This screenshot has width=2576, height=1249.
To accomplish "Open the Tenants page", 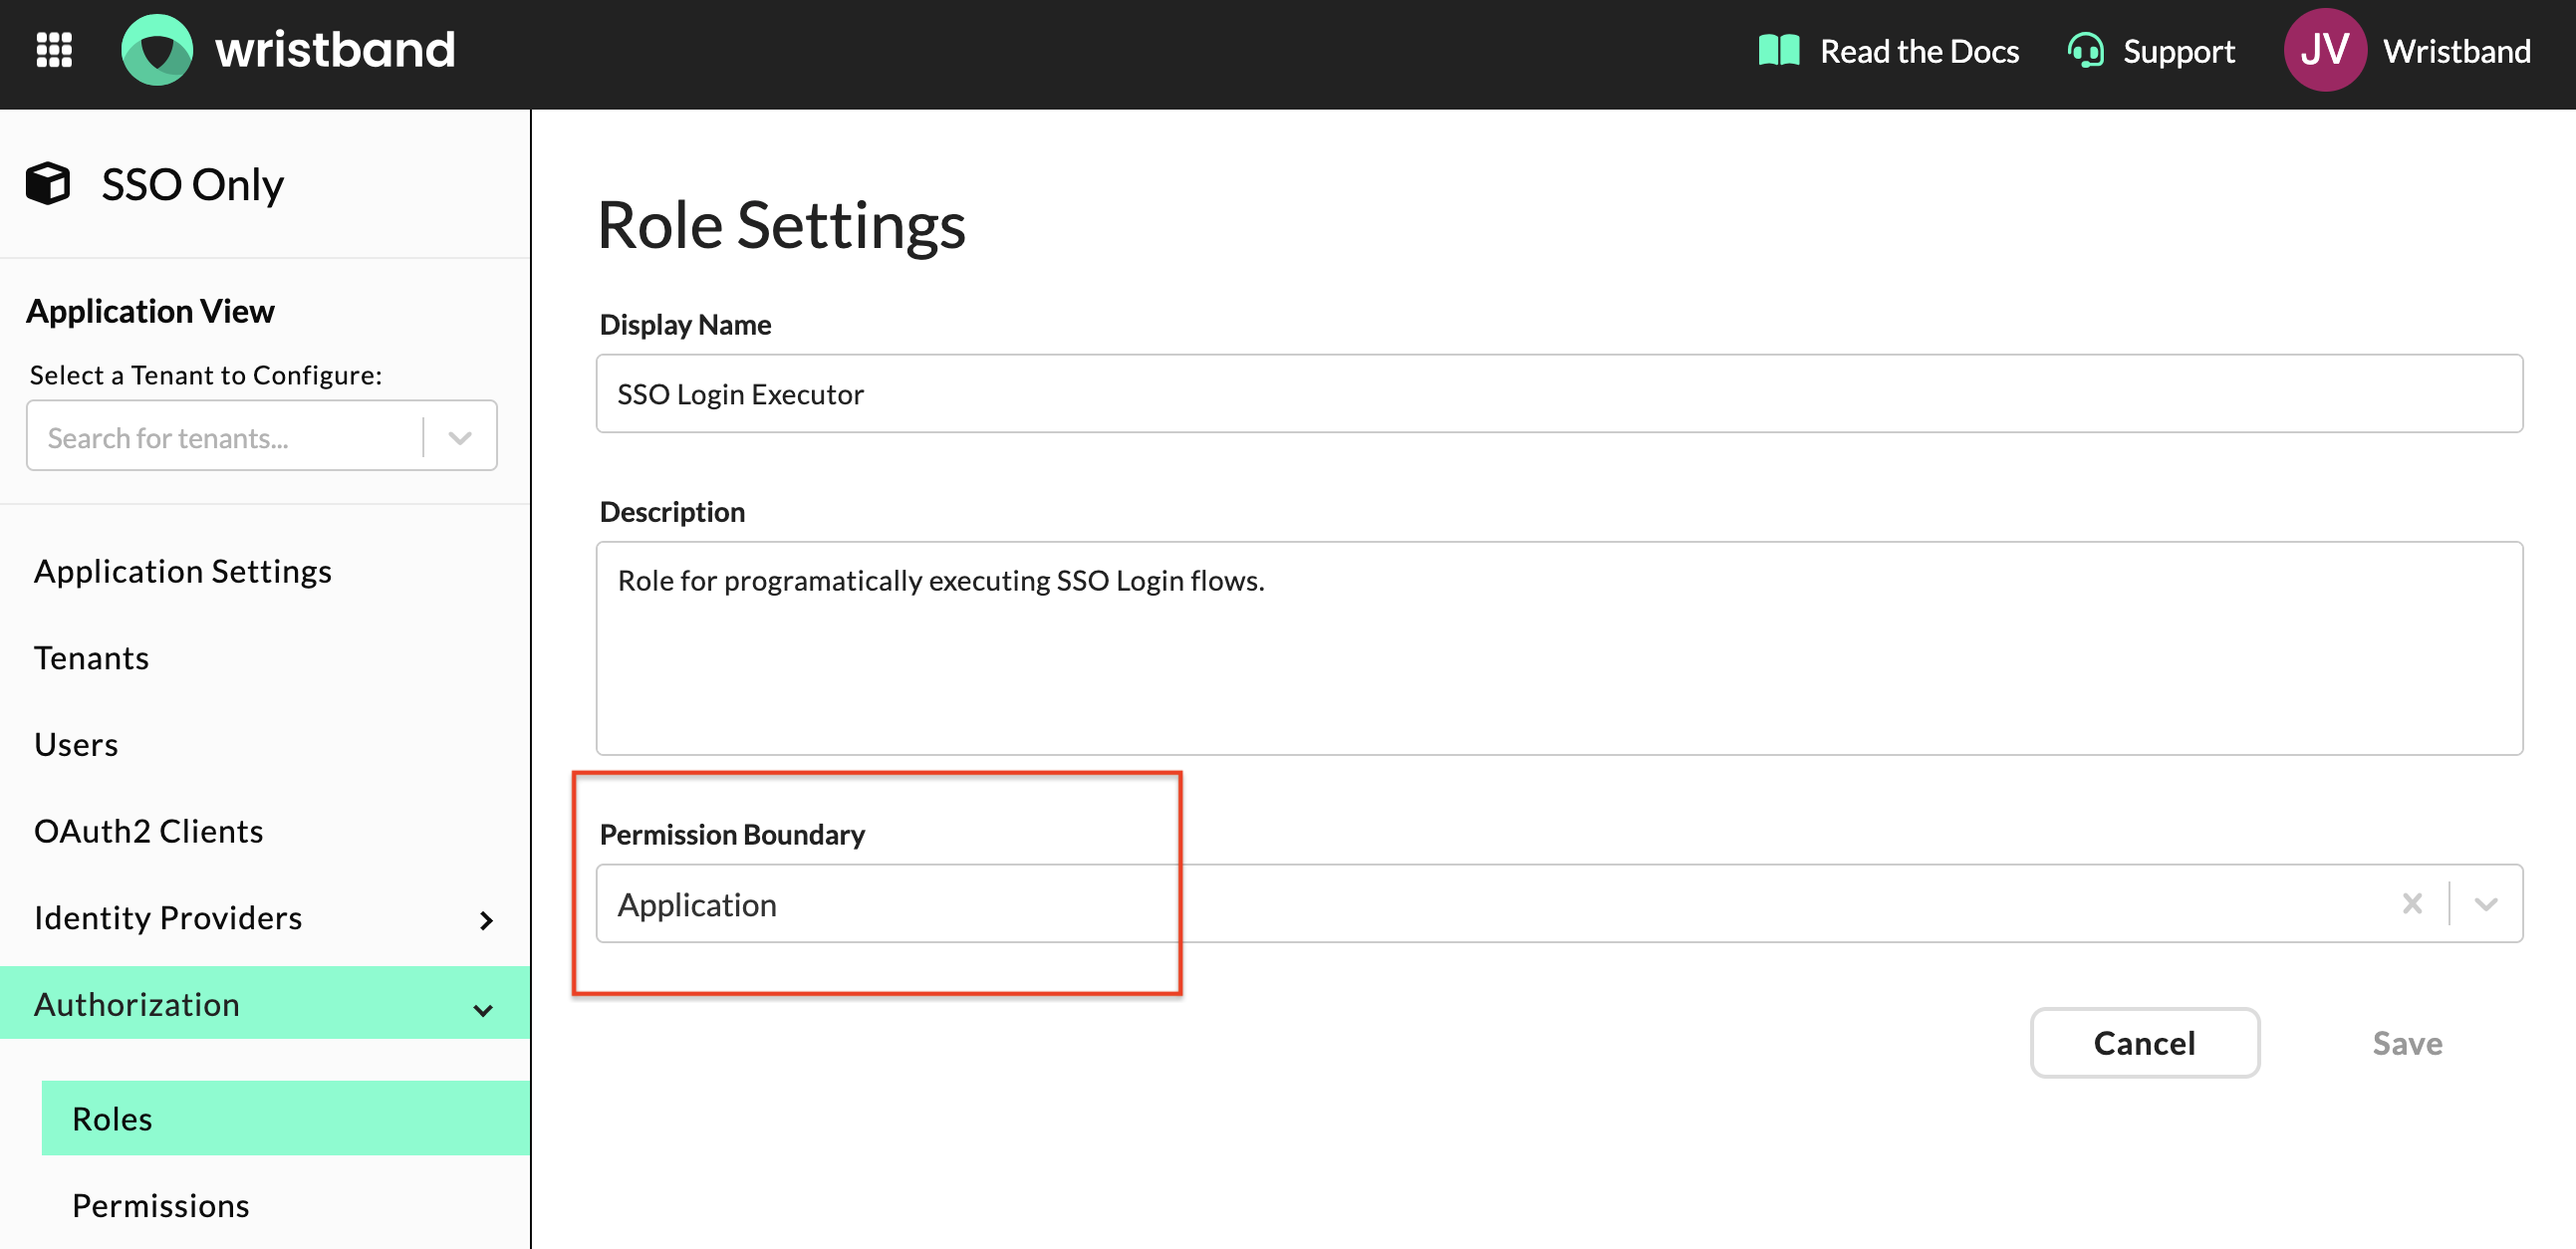I will coord(91,658).
